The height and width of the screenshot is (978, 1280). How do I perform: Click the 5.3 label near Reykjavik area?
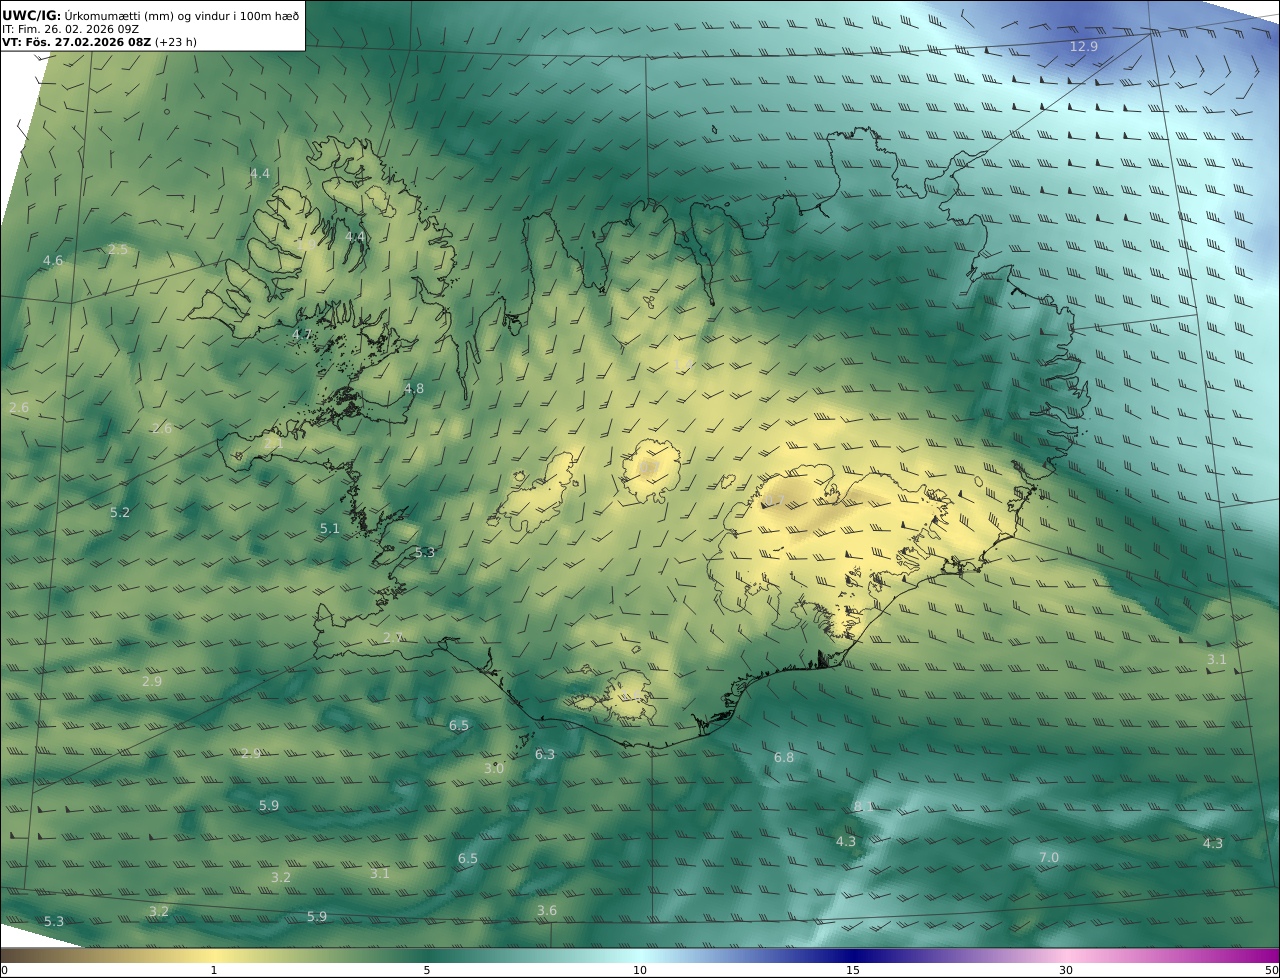click(x=425, y=553)
